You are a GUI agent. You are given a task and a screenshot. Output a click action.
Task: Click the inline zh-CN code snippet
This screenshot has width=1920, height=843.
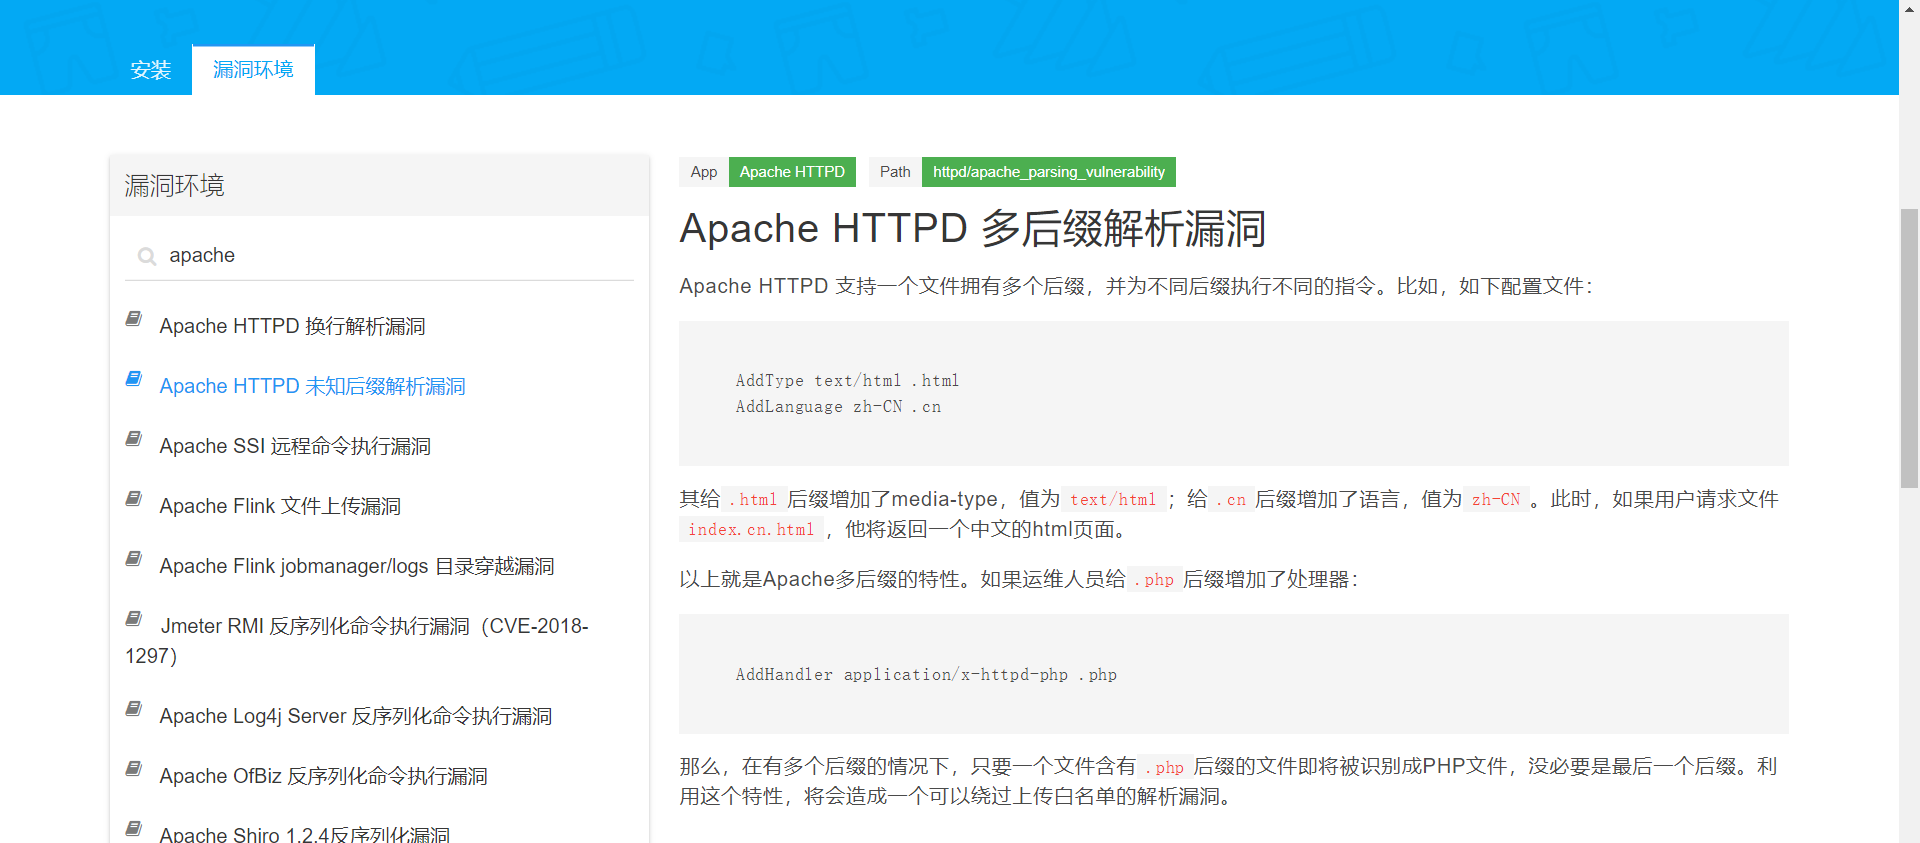tap(1495, 500)
